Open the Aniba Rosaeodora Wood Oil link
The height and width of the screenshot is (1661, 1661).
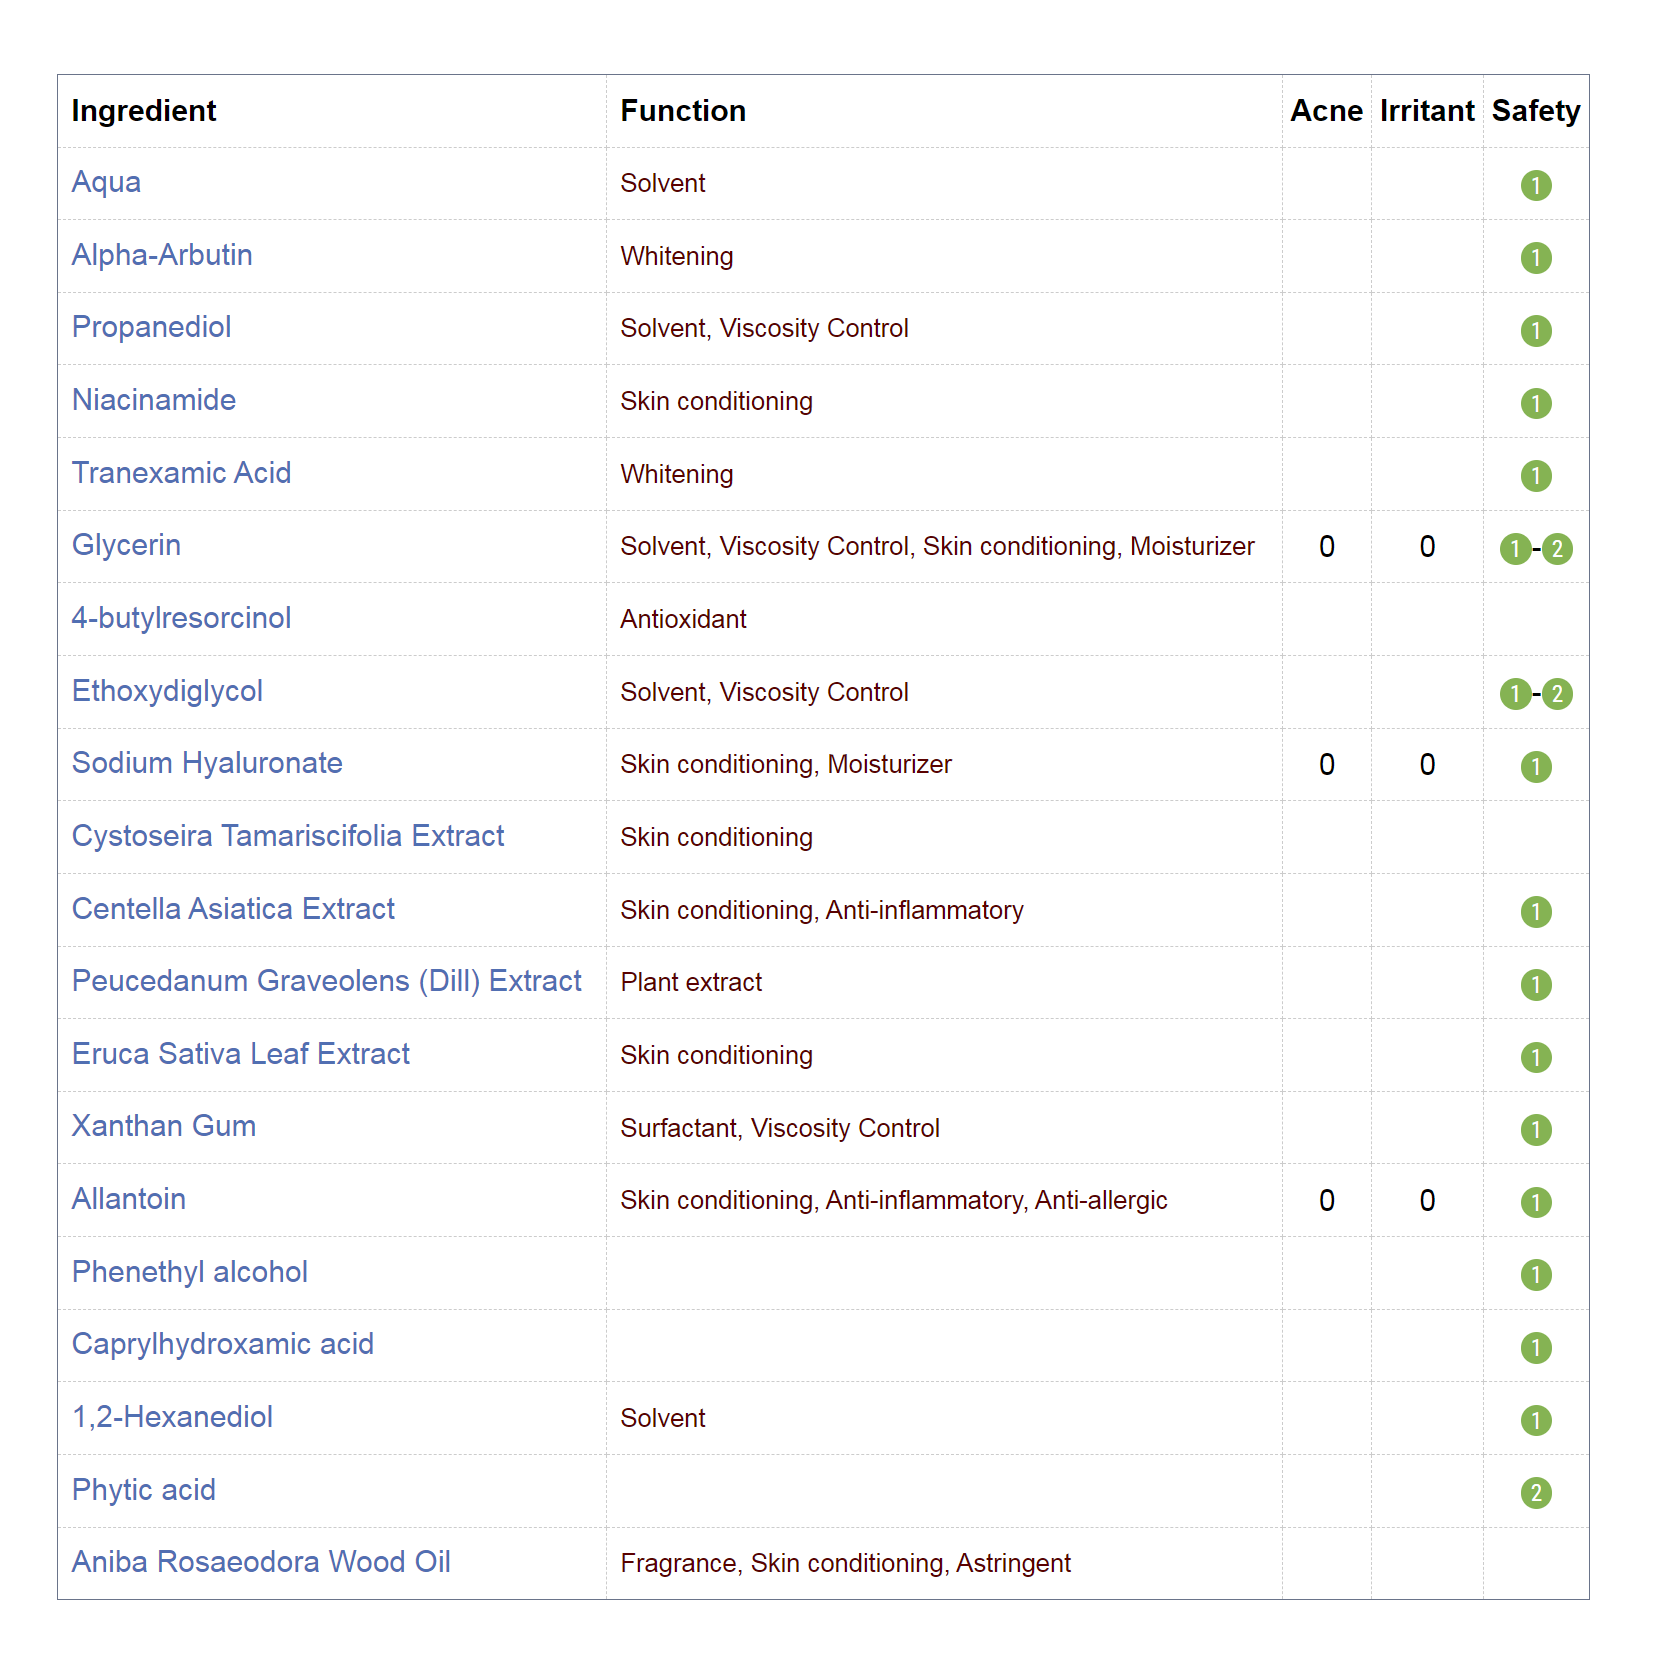261,1562
